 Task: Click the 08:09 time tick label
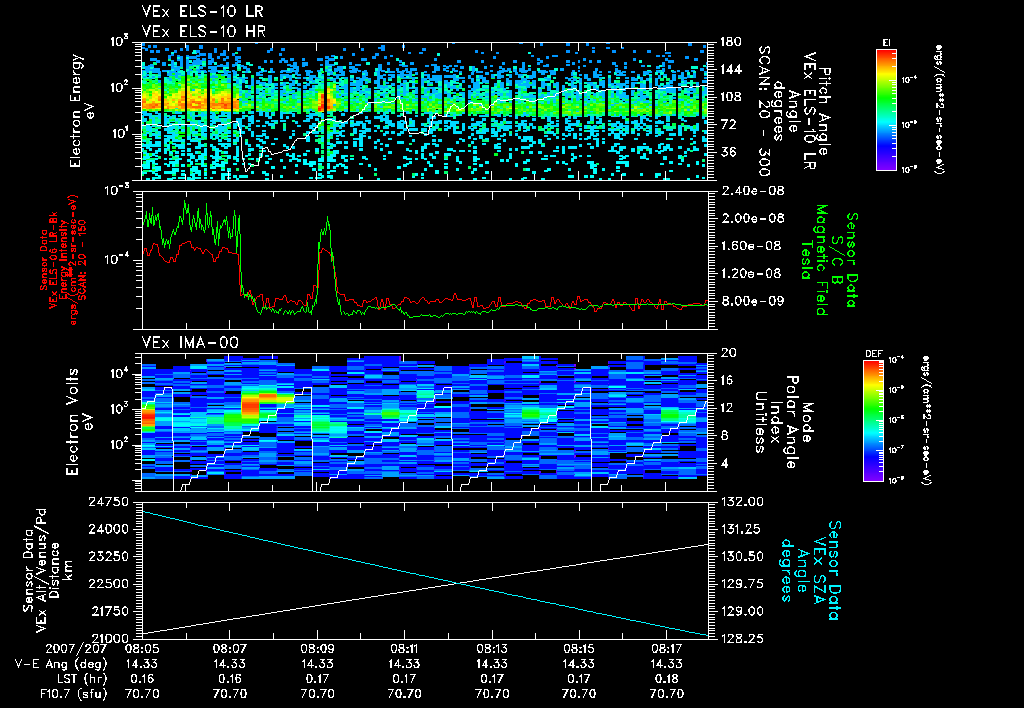(x=317, y=650)
